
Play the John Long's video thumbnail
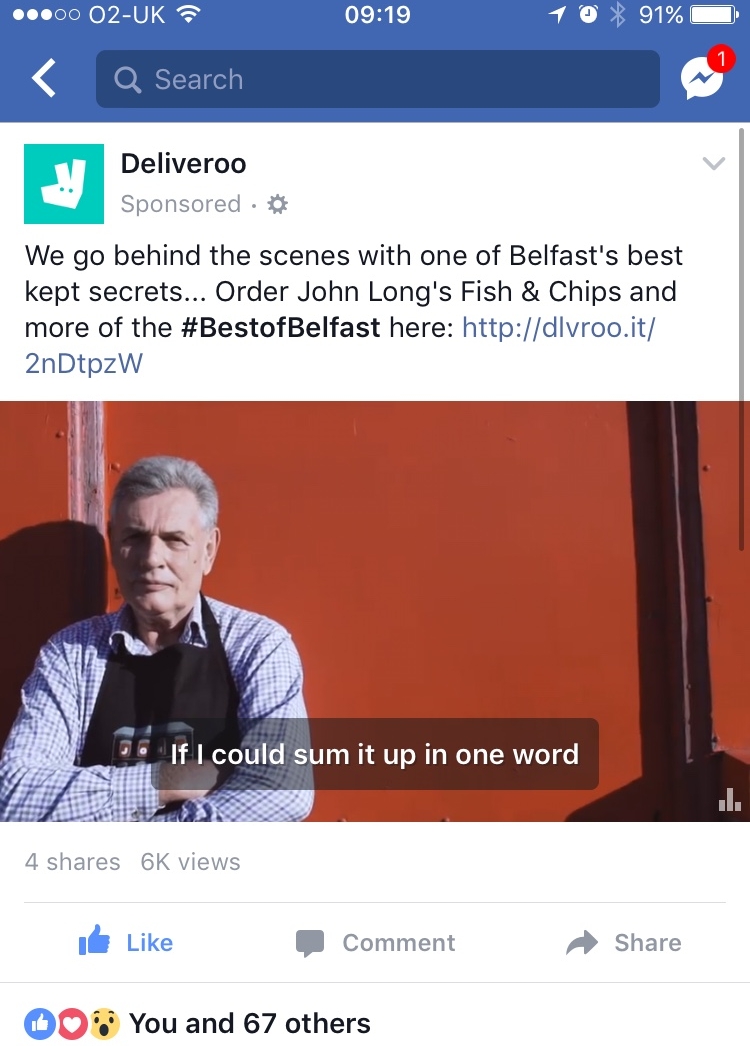pos(375,611)
